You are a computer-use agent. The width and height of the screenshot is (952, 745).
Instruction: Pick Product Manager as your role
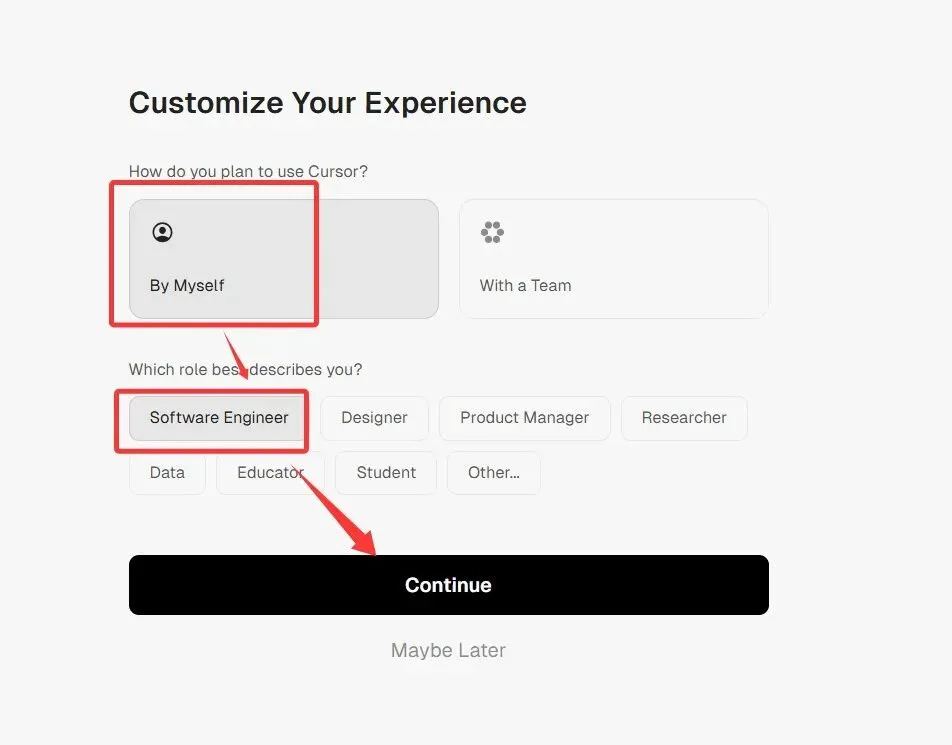524,418
